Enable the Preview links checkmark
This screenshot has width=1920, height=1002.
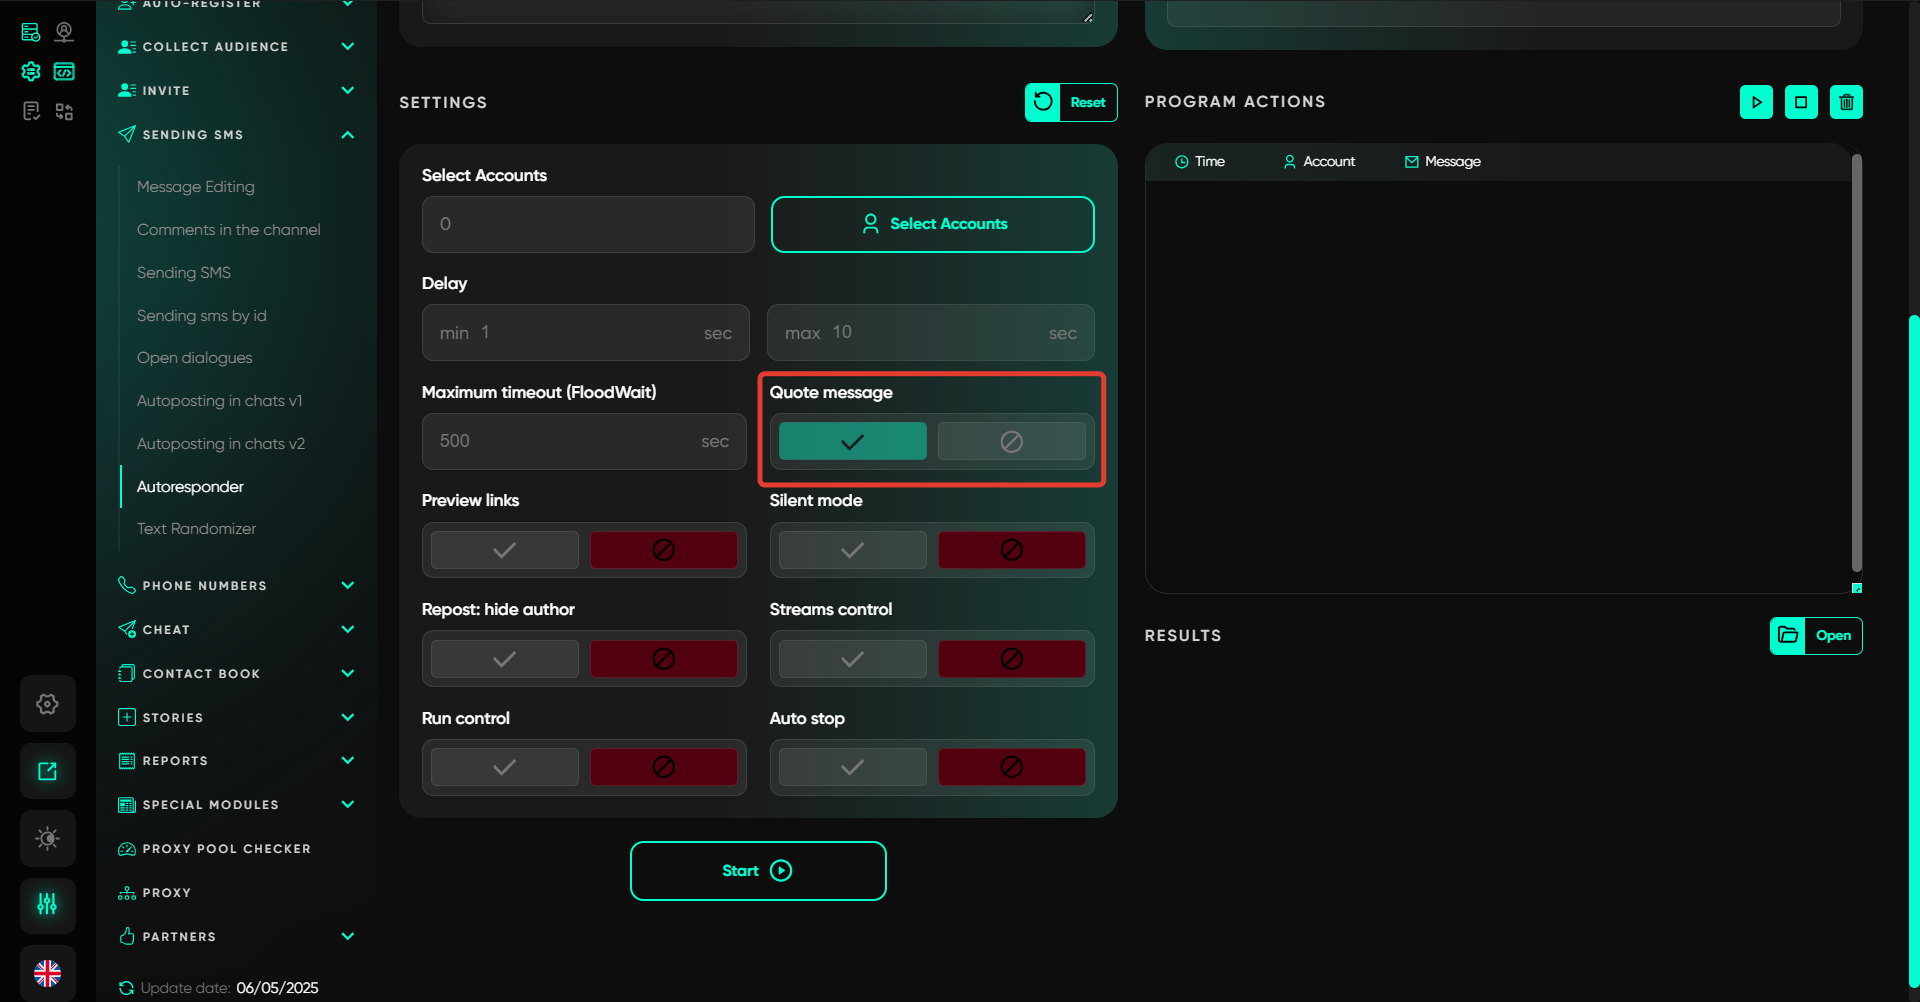(x=505, y=550)
